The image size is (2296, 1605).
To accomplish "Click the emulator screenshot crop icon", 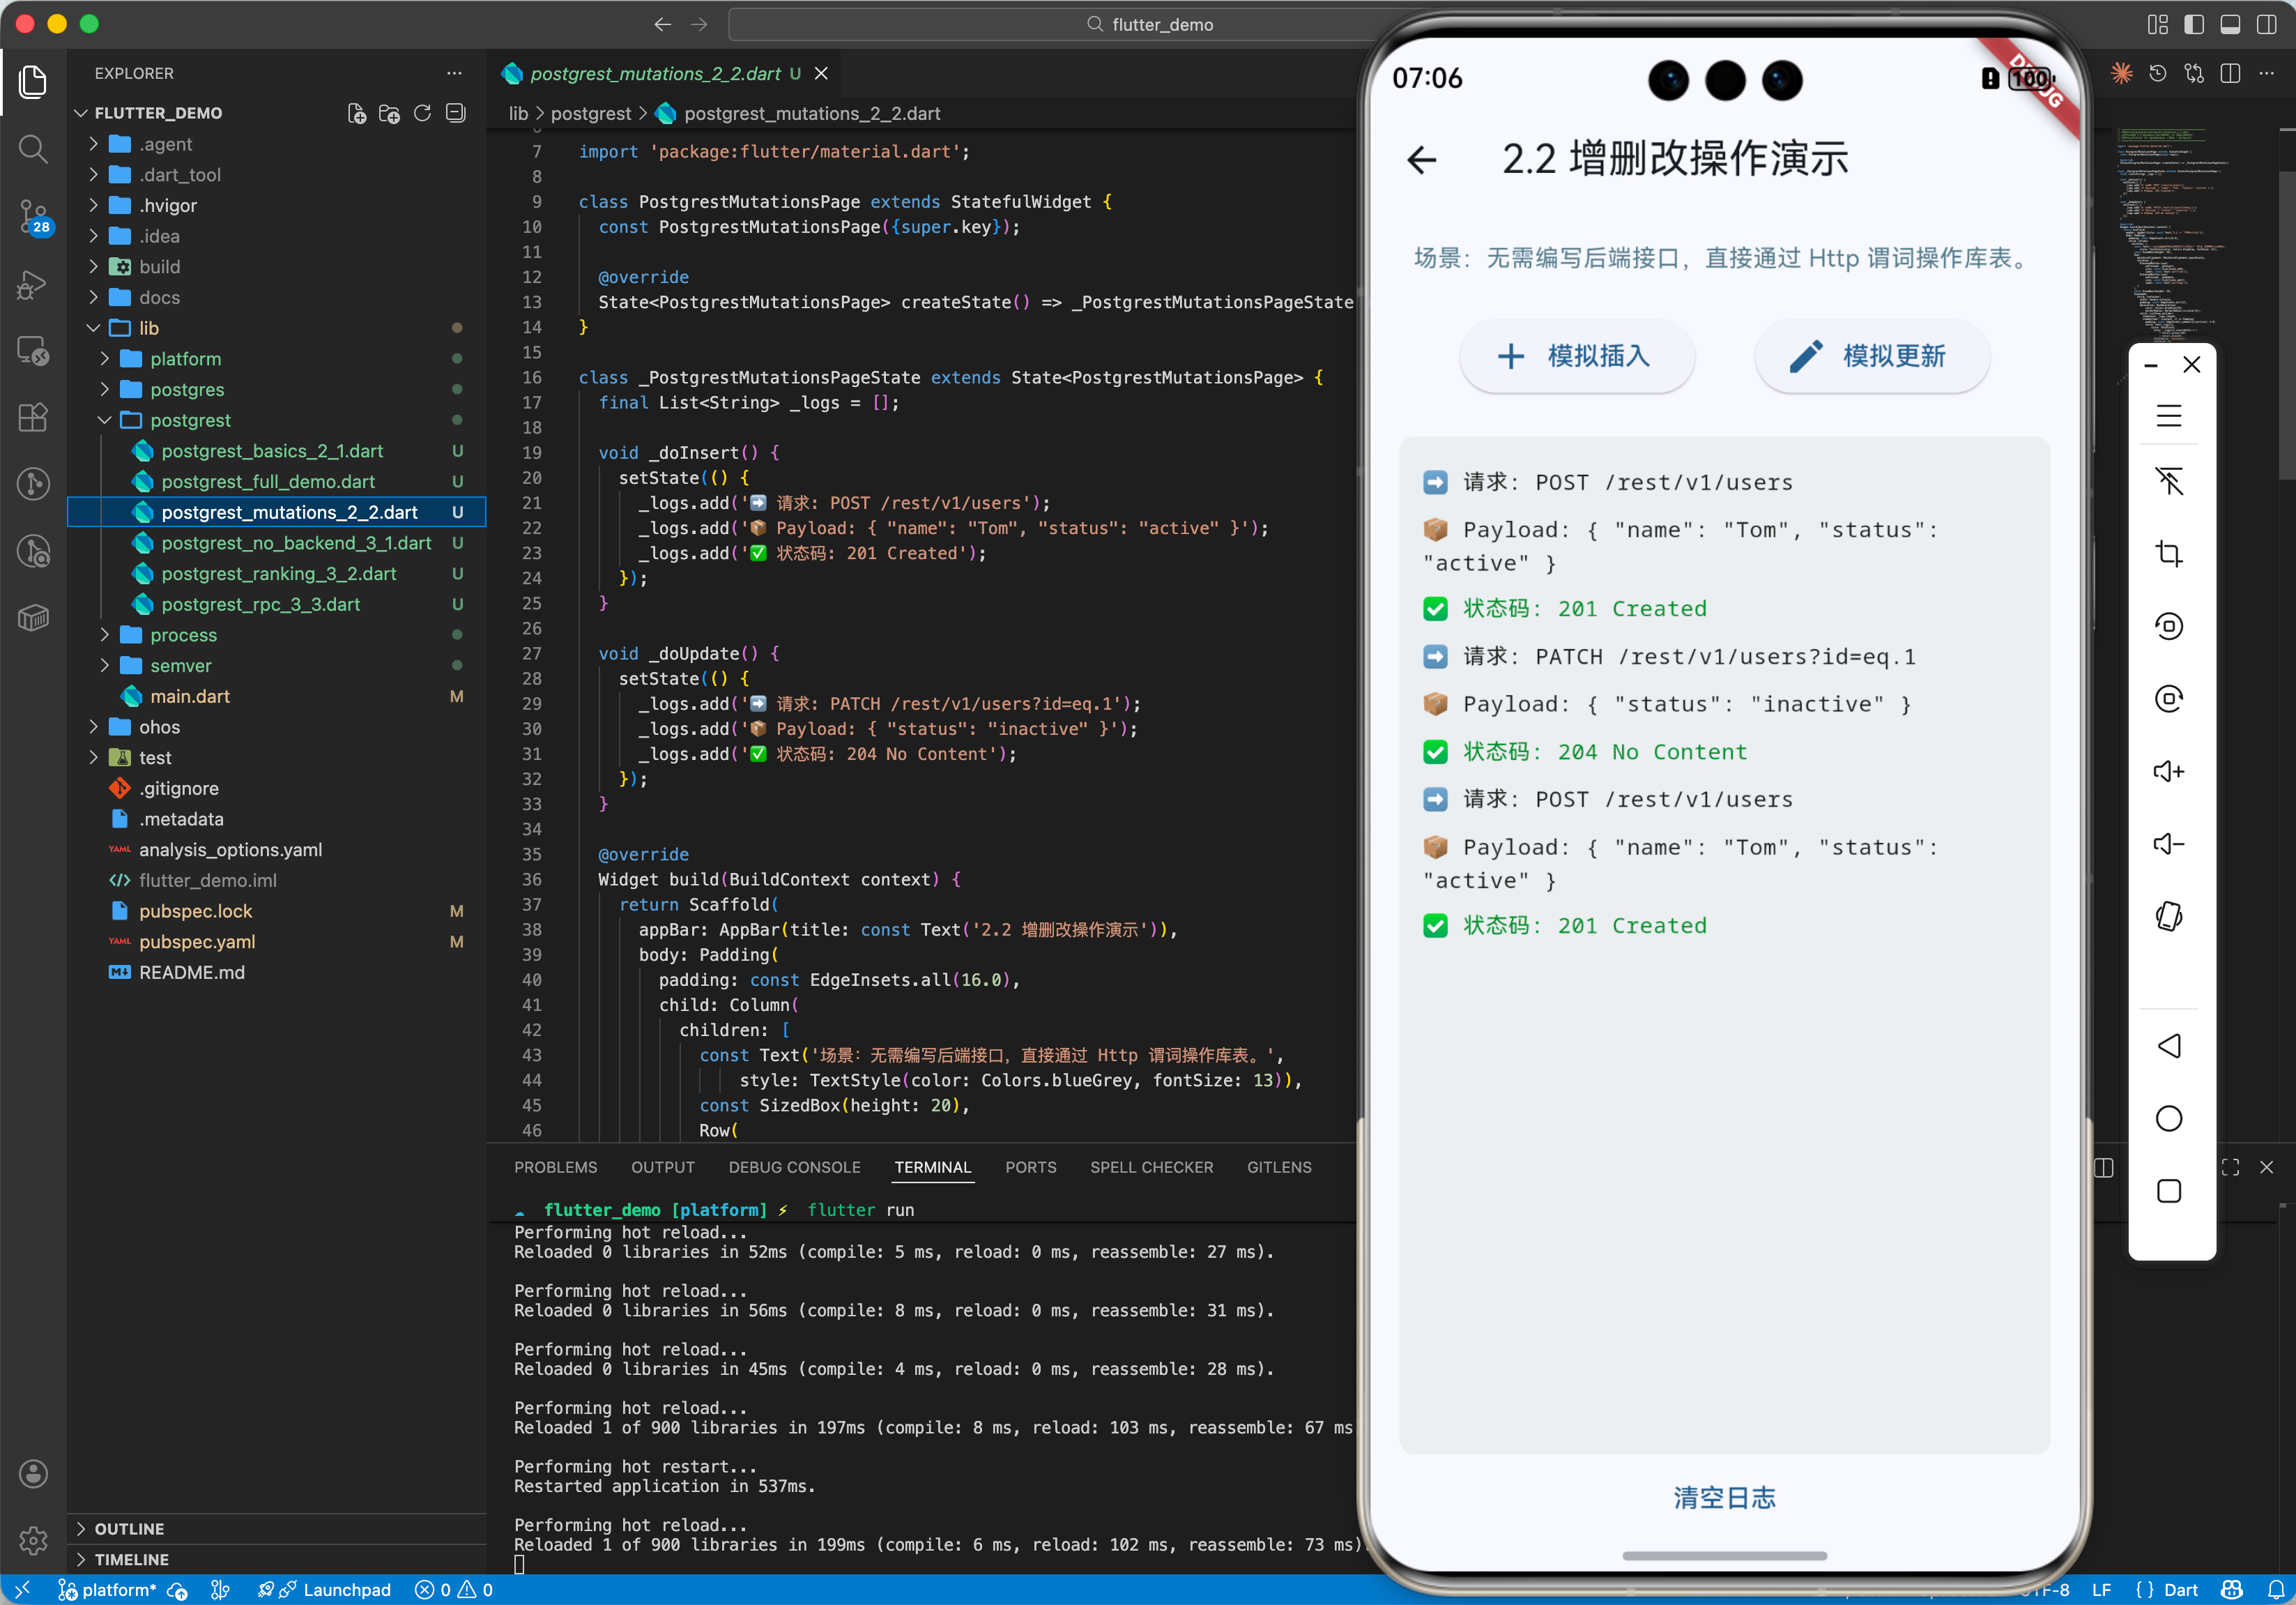I will 2168,553.
